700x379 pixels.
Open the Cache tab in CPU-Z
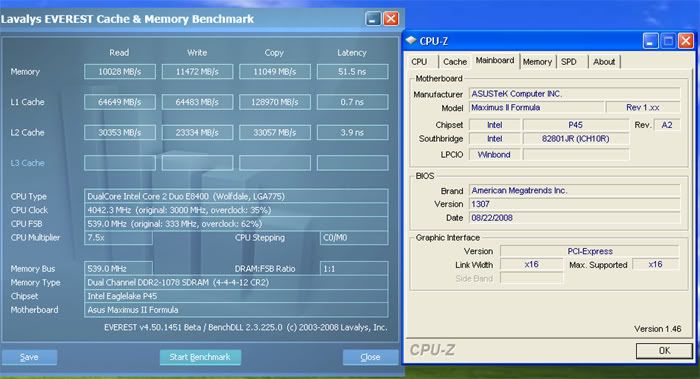[x=455, y=62]
